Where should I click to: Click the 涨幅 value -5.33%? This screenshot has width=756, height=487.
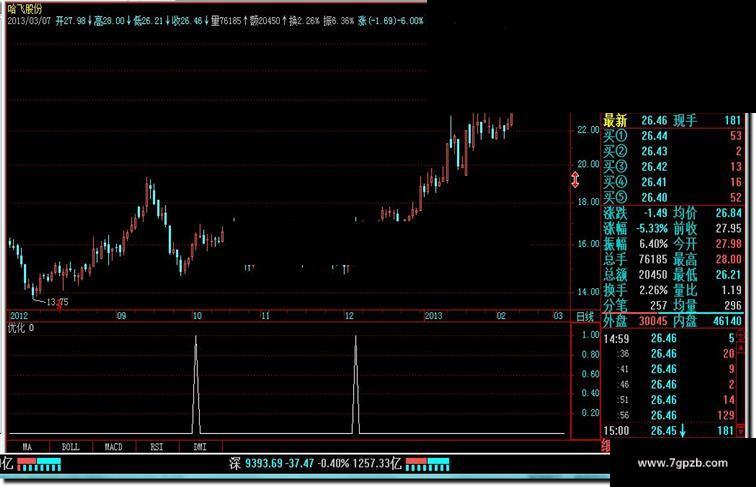[652, 229]
